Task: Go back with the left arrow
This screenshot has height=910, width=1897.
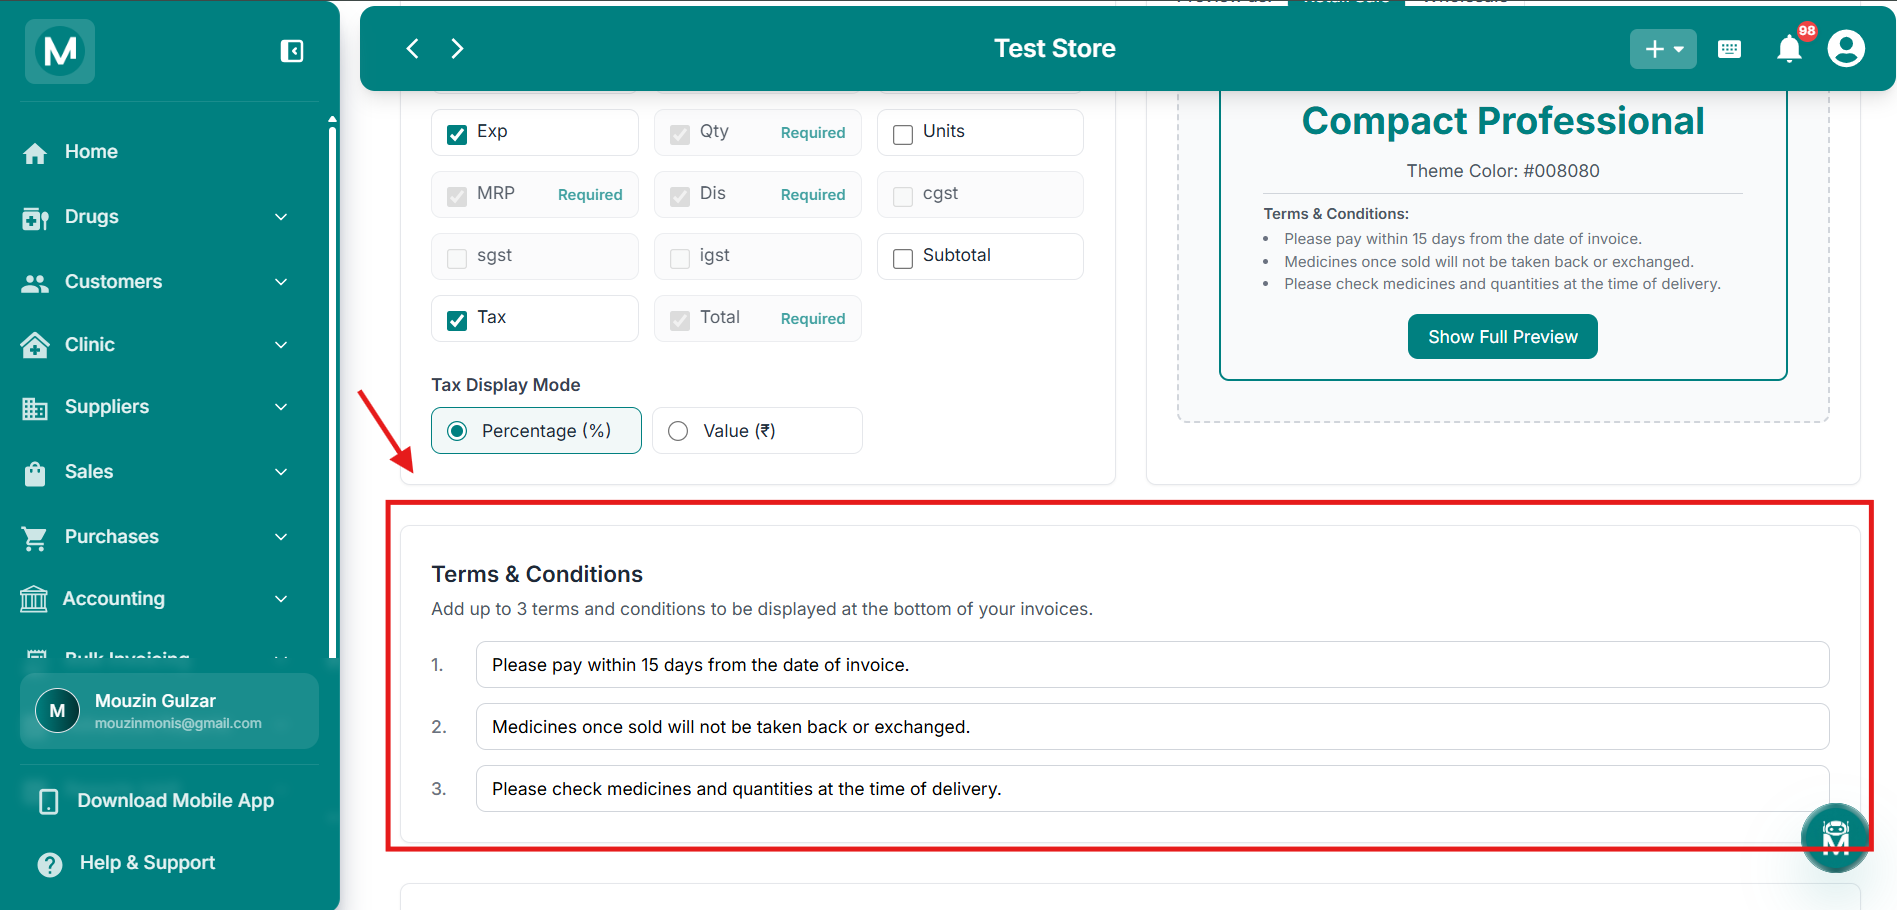Action: [412, 48]
